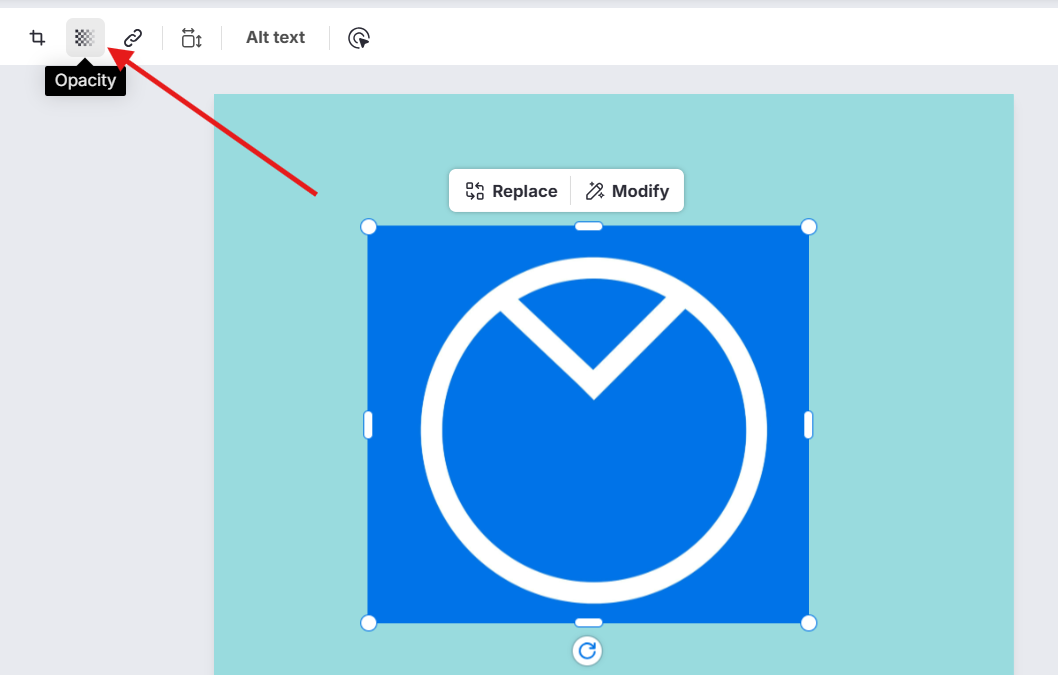Click the left-middle edge resize handle
The image size is (1058, 675).
point(368,425)
